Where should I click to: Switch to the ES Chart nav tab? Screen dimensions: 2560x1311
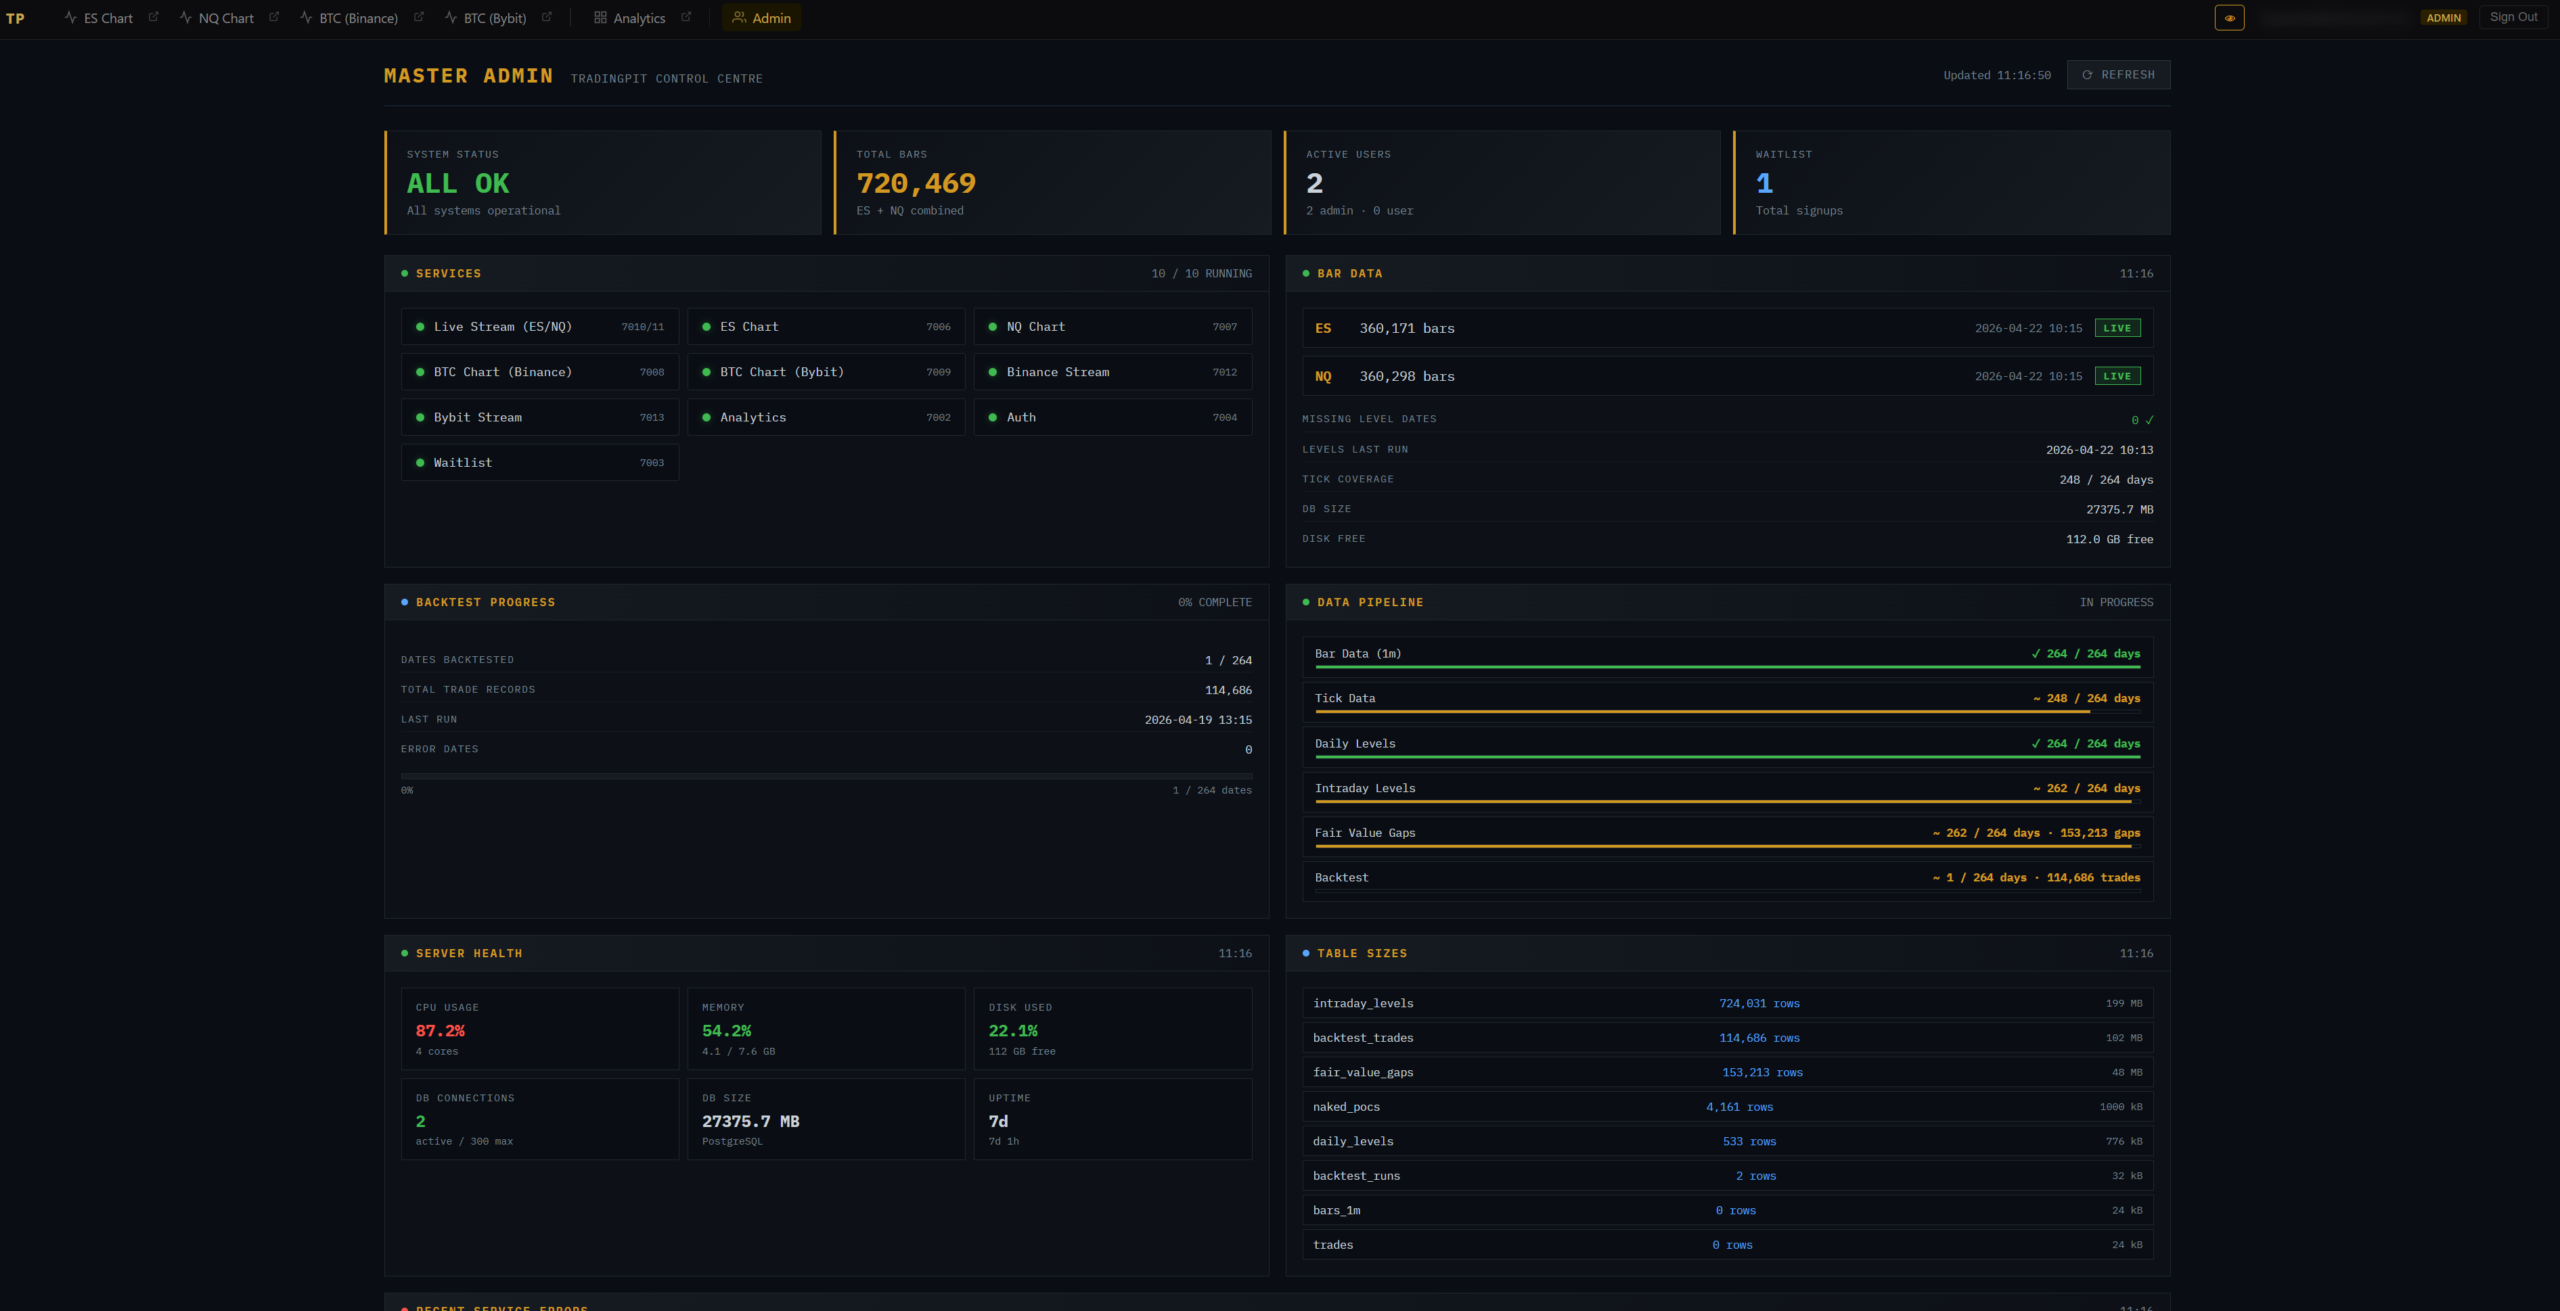98,18
